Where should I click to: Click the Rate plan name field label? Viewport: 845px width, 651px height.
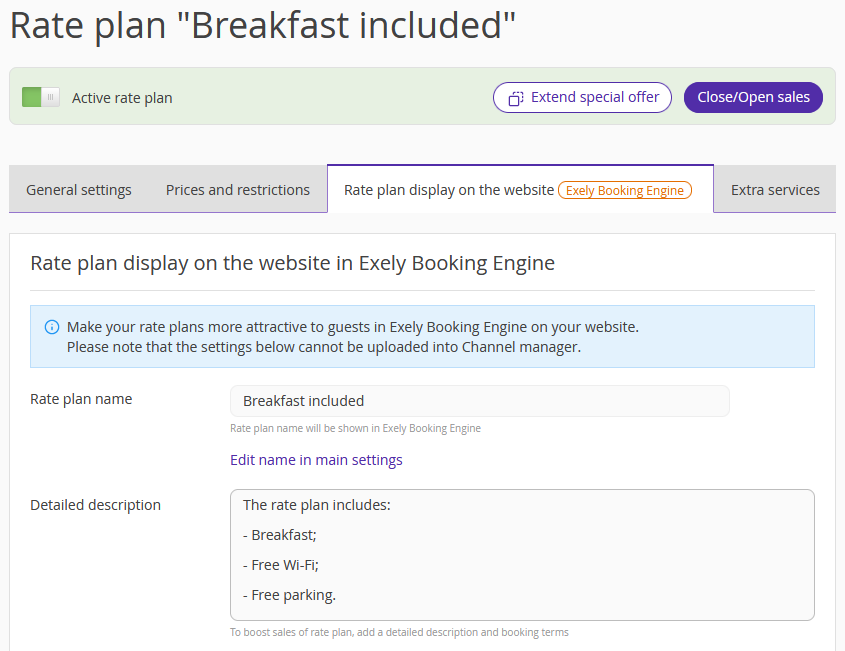click(x=81, y=399)
